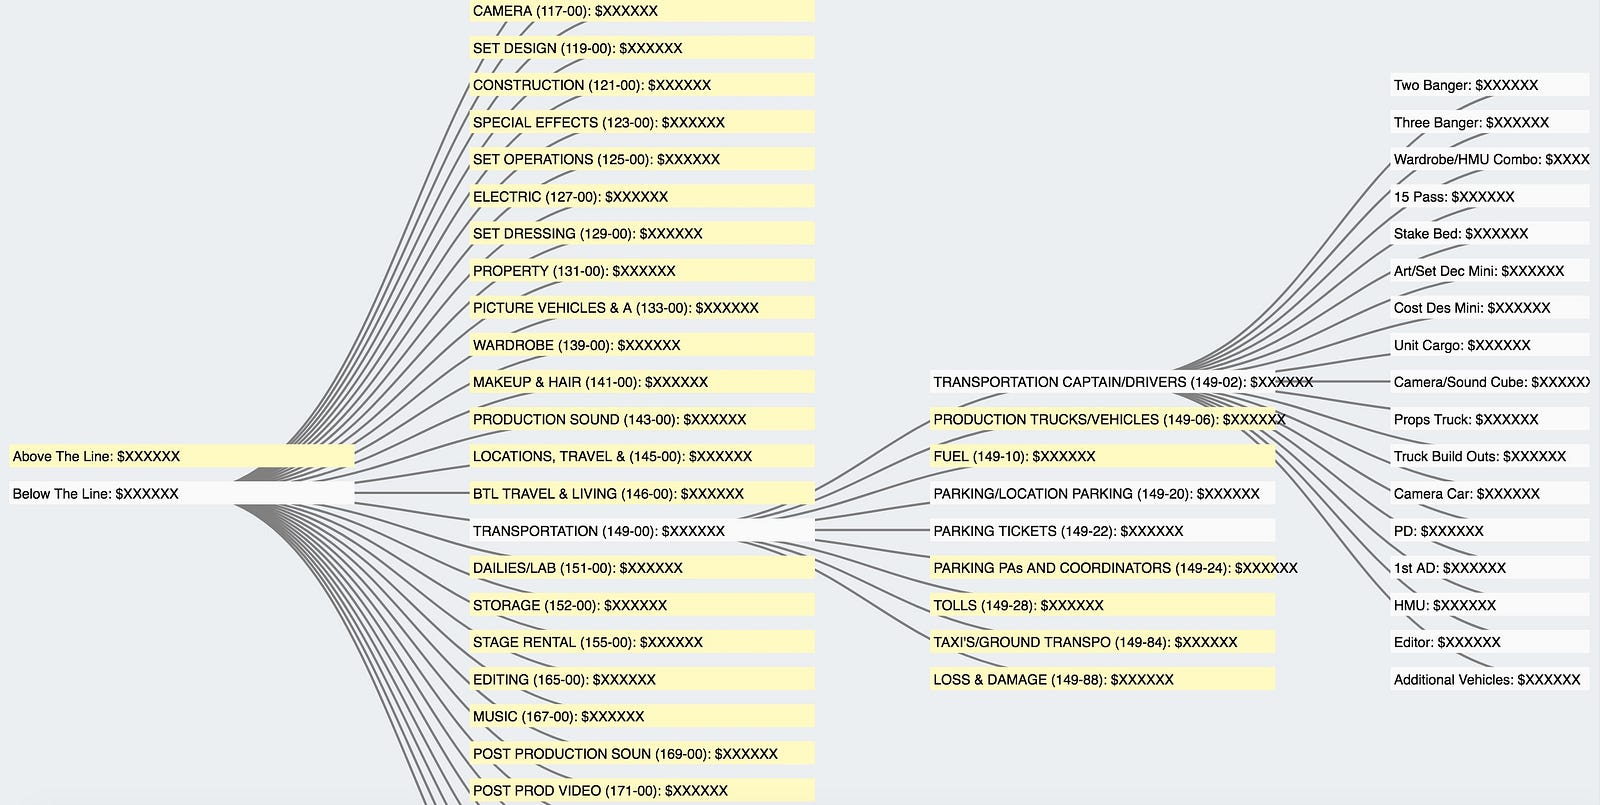
Task: Click the PARKING TICKETS (149-22) node
Action: tap(1103, 531)
